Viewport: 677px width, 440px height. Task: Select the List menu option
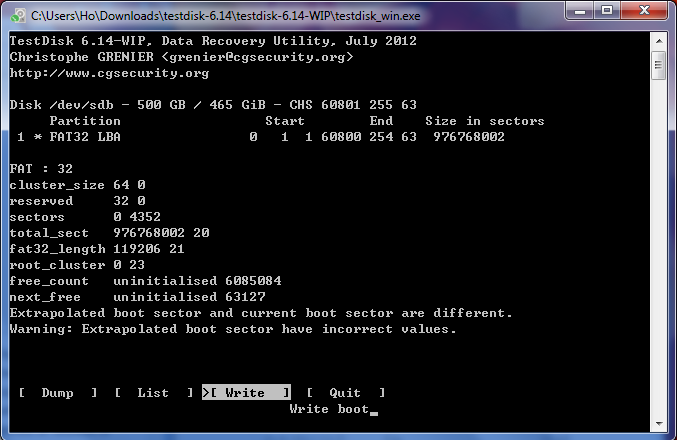[x=153, y=393]
